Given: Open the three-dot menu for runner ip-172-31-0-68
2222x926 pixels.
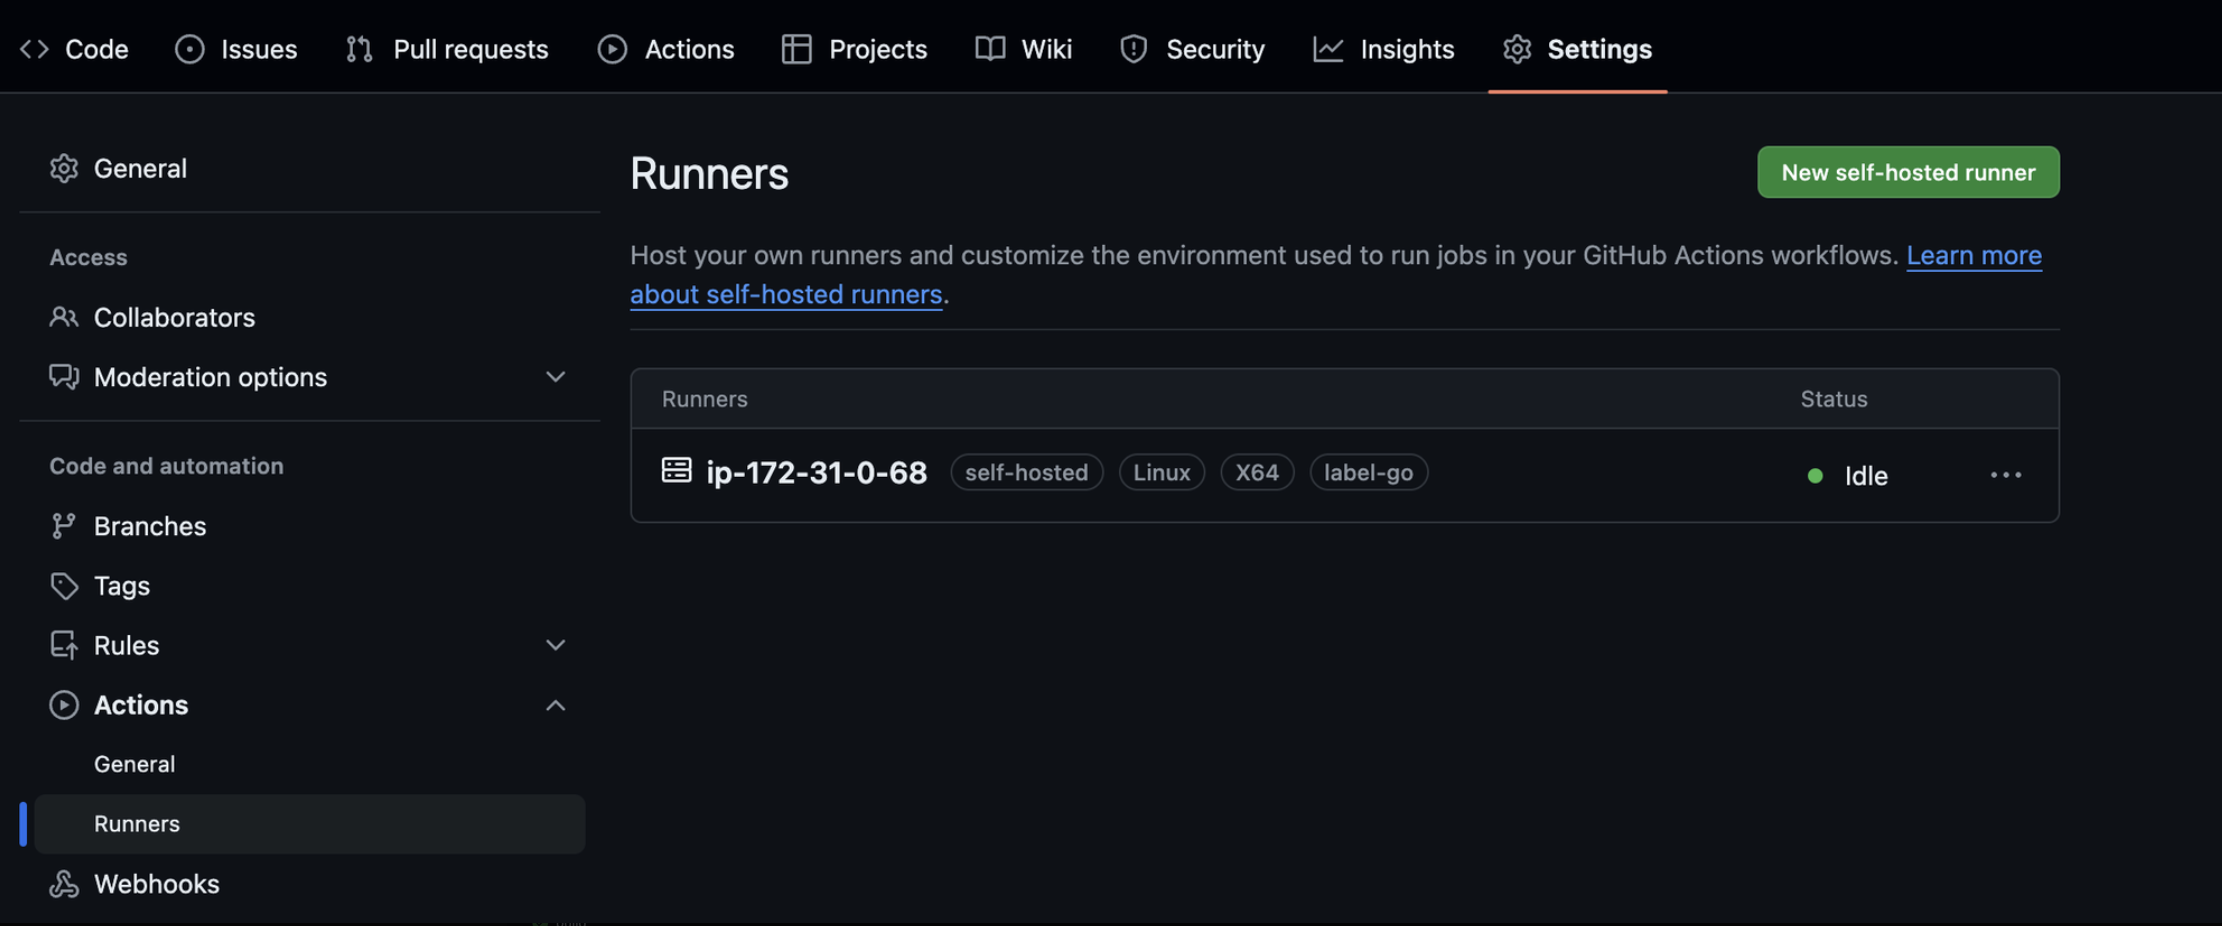Looking at the screenshot, I should 2006,475.
